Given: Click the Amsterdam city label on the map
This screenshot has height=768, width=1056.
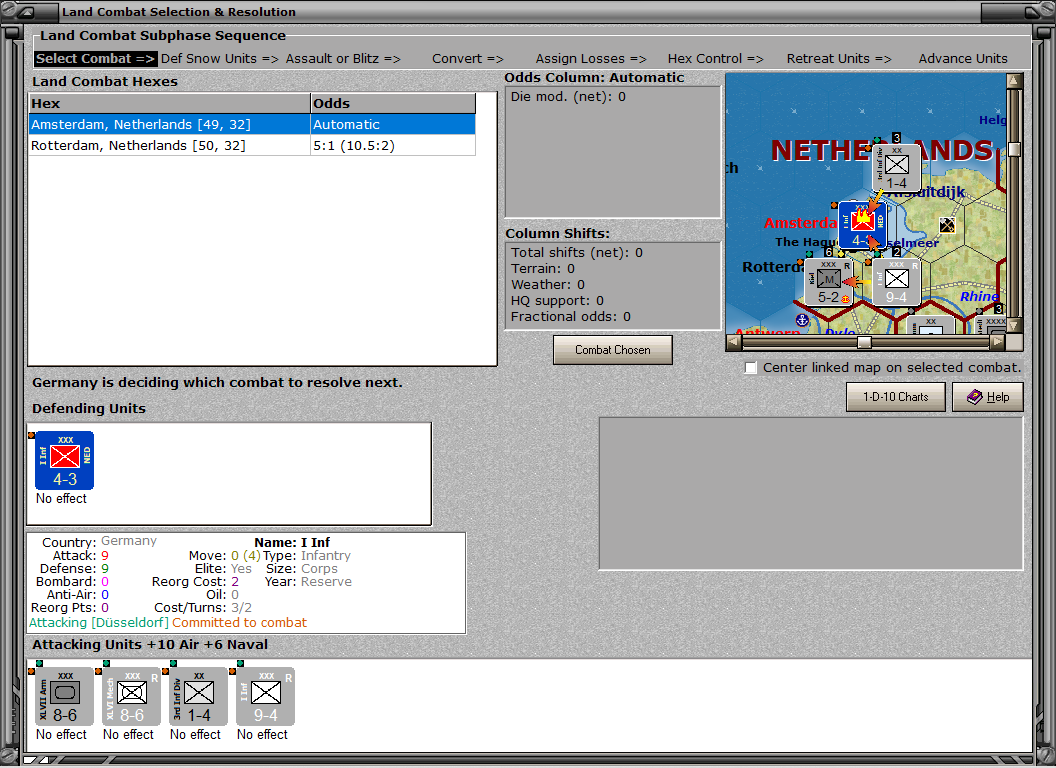Looking at the screenshot, I should coord(801,223).
